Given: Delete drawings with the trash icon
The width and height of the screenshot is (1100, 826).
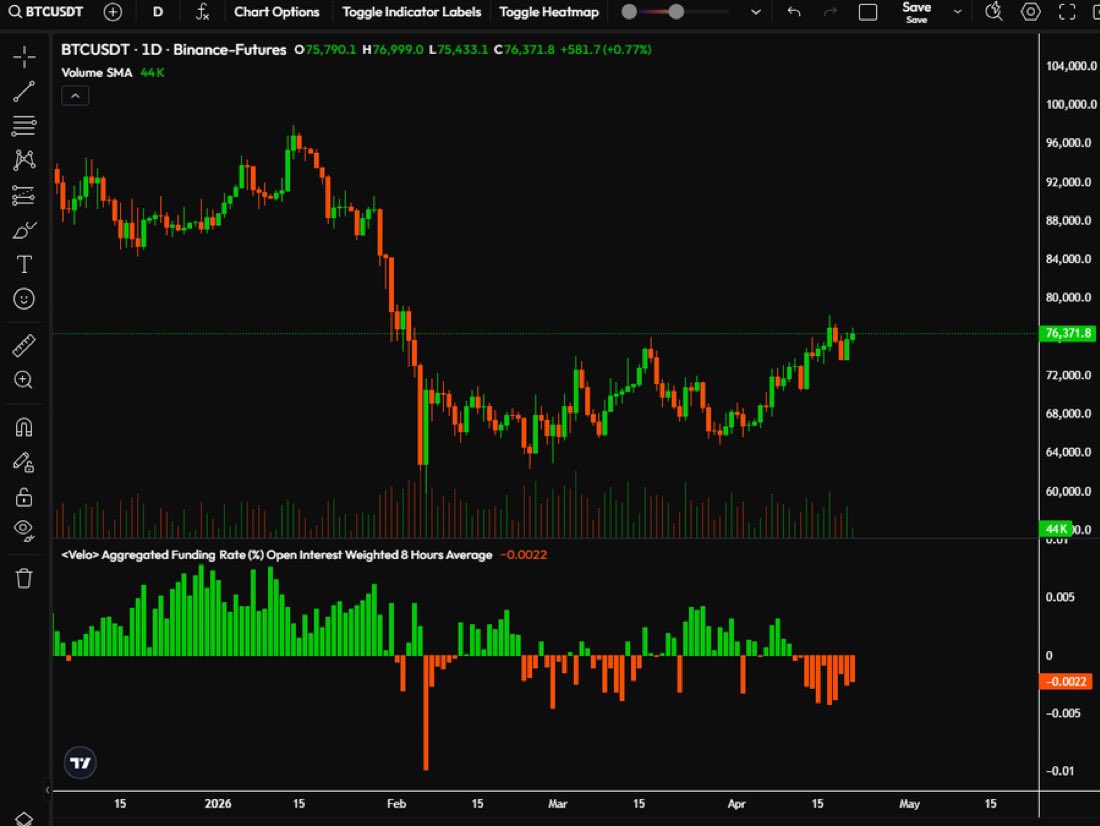Looking at the screenshot, I should pyautogui.click(x=24, y=578).
